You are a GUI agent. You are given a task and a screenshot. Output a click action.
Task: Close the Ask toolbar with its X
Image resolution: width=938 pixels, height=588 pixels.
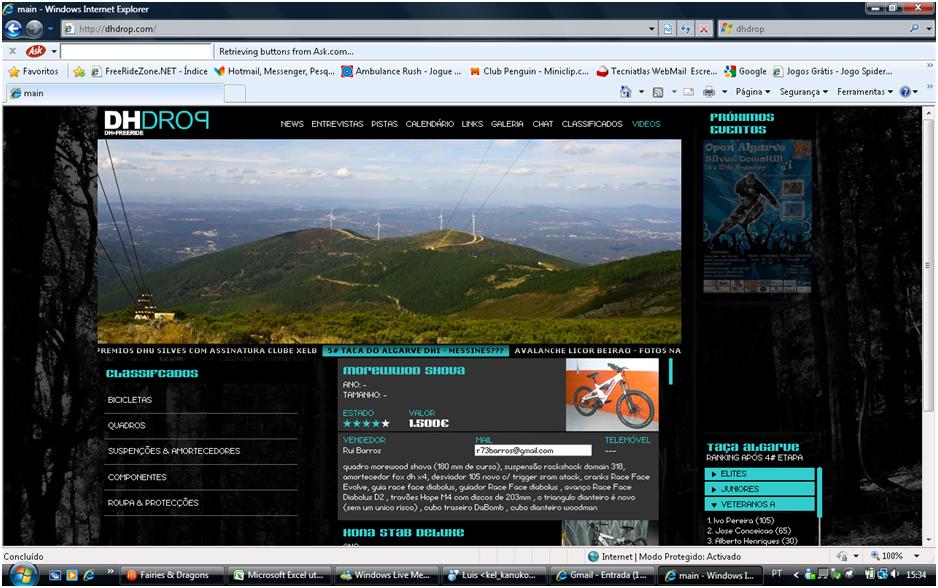13,51
